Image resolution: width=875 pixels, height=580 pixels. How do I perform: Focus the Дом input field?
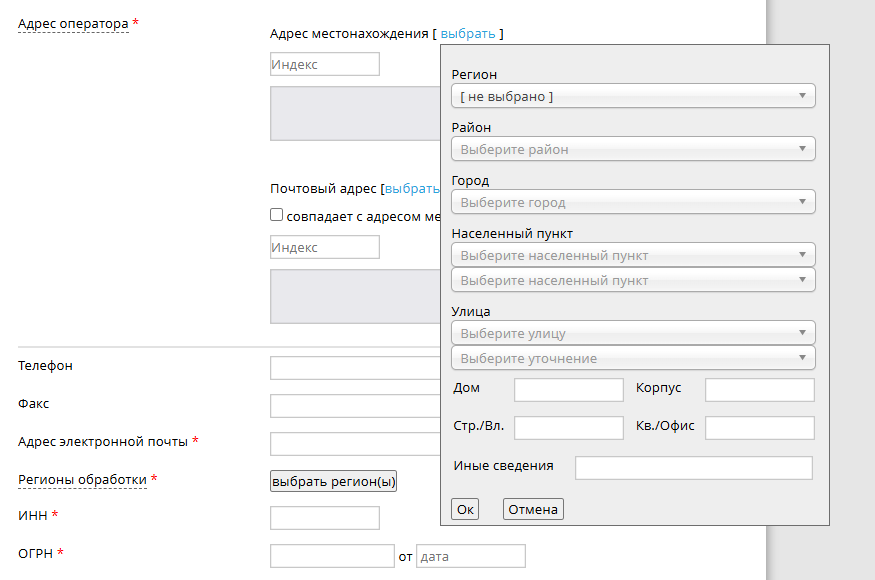[x=568, y=389]
